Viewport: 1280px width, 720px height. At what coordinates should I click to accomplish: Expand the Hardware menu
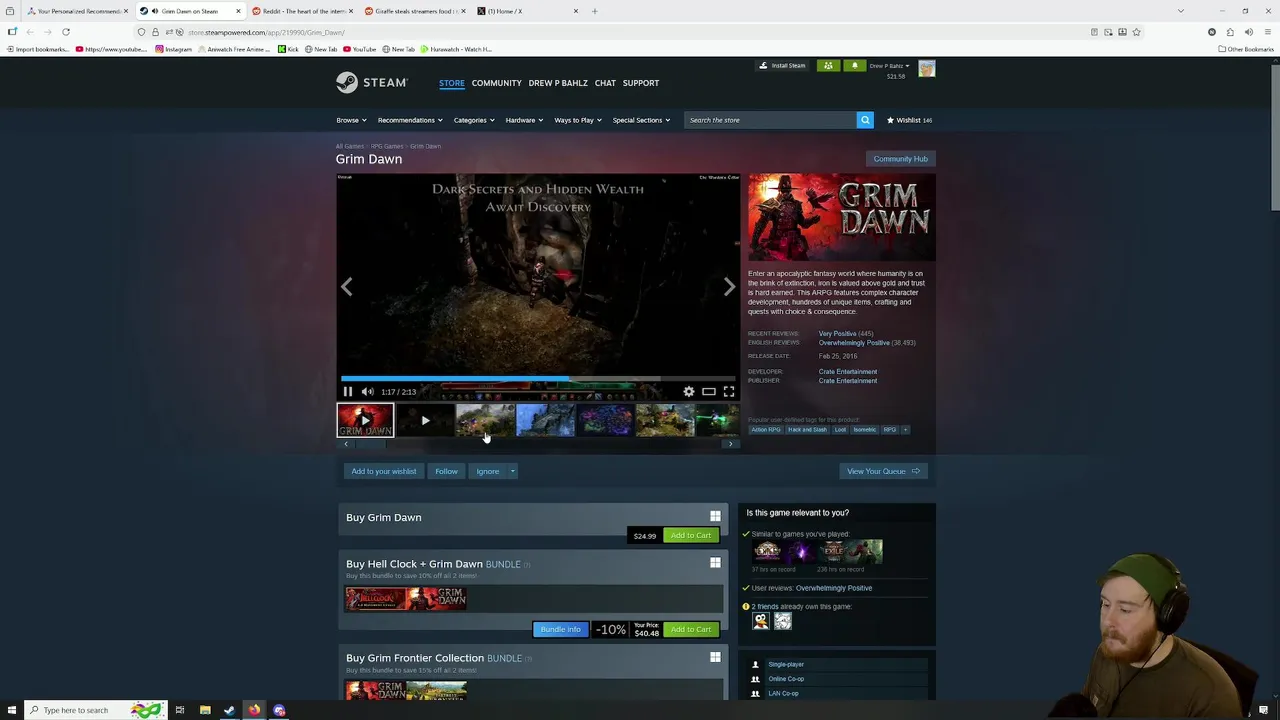coord(524,120)
